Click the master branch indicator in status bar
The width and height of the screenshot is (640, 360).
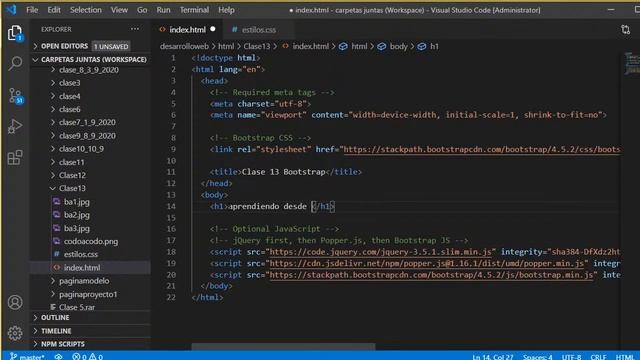[27, 356]
